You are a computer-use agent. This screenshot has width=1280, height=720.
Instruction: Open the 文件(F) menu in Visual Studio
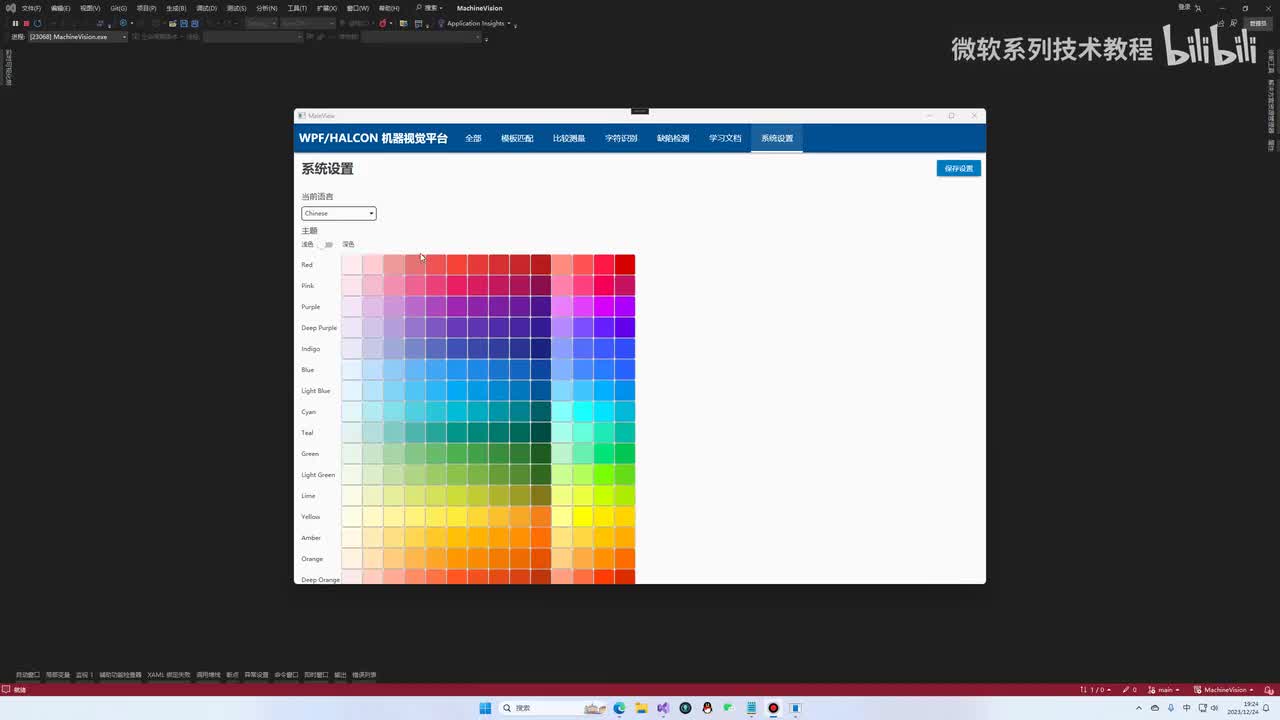31,8
